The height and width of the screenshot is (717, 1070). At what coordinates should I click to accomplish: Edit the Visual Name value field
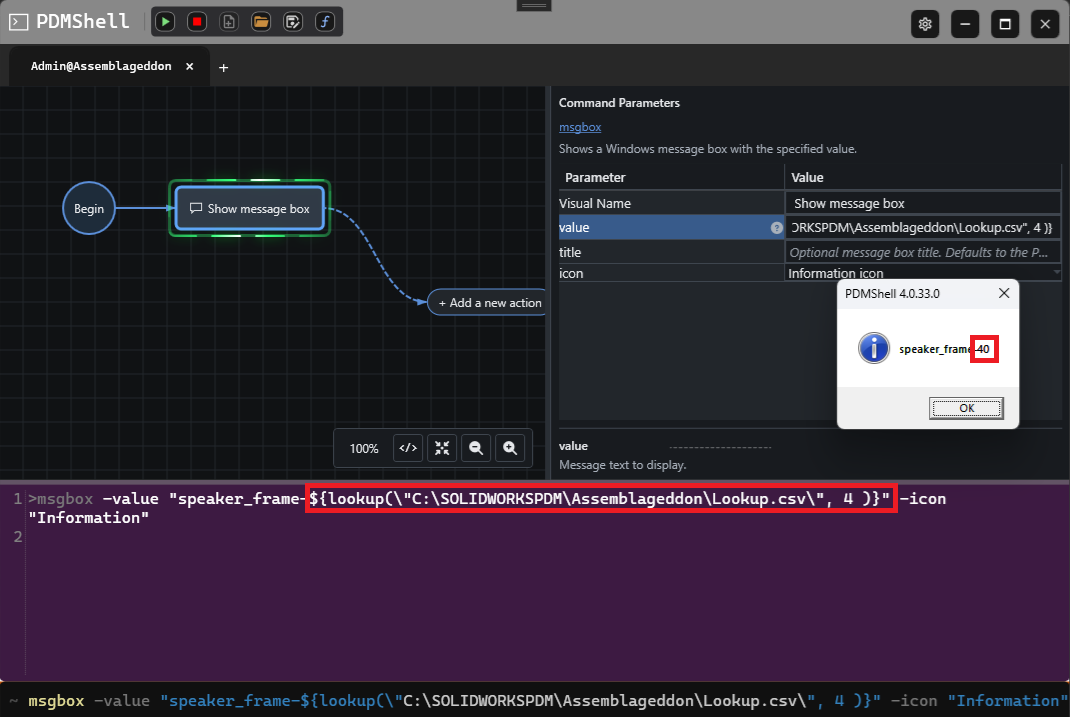(923, 203)
